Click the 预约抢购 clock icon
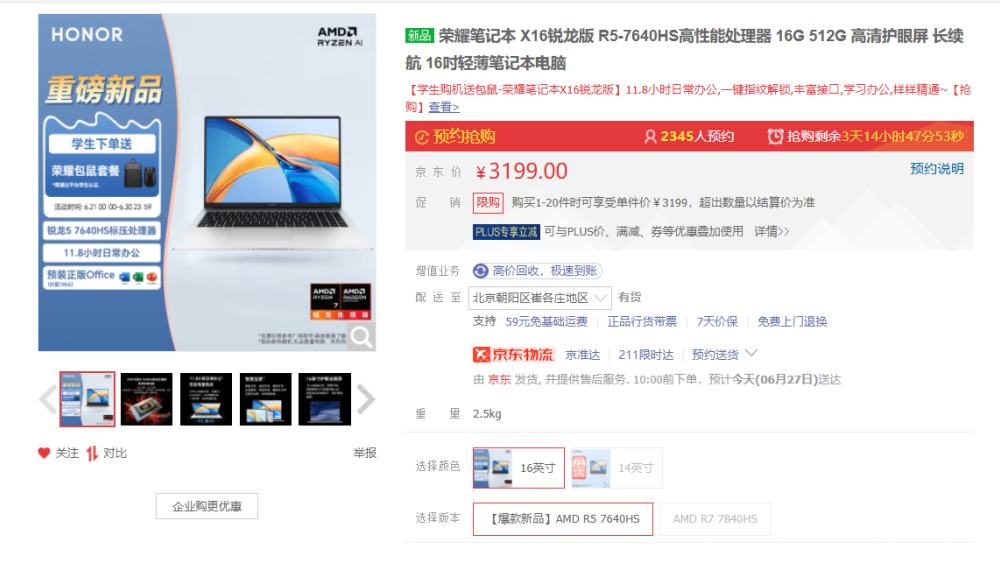The width and height of the screenshot is (1000, 563). click(x=422, y=137)
